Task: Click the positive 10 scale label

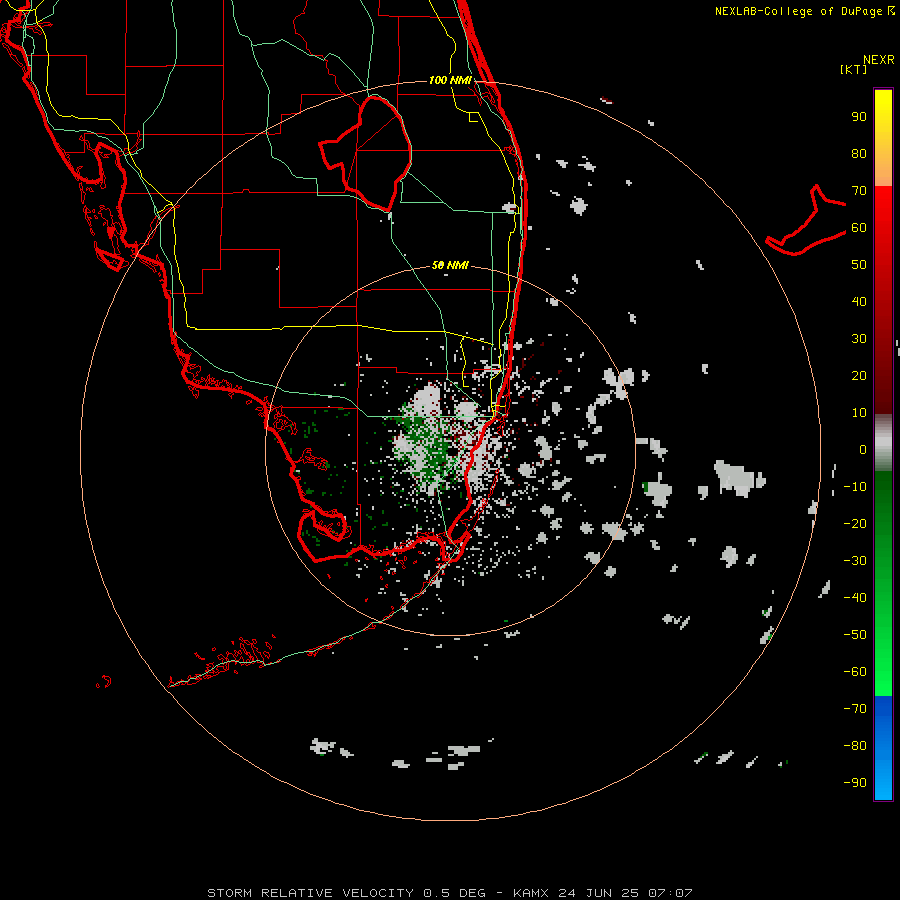Action: point(859,413)
